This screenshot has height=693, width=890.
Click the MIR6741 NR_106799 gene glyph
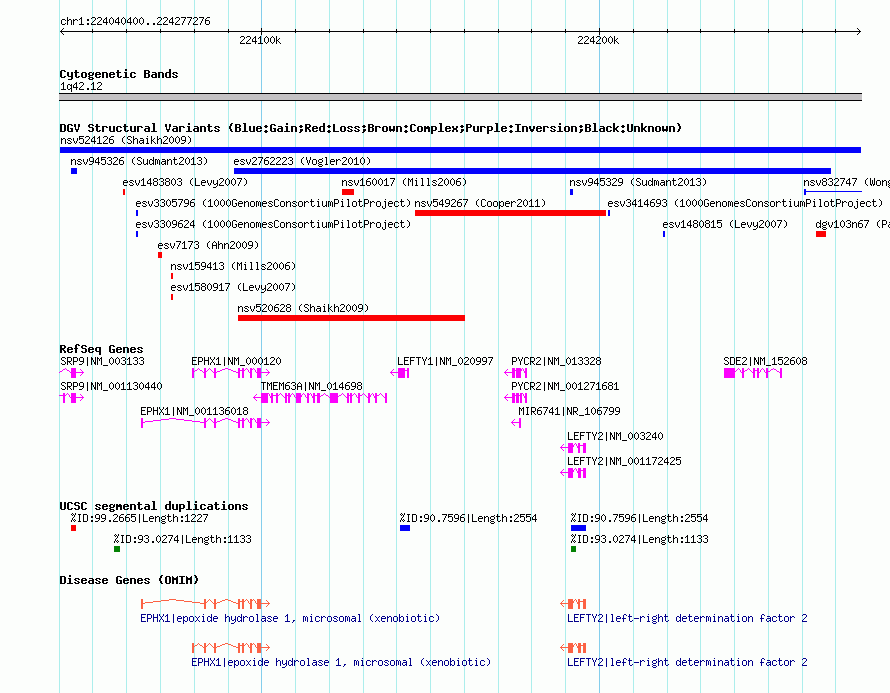click(x=516, y=423)
